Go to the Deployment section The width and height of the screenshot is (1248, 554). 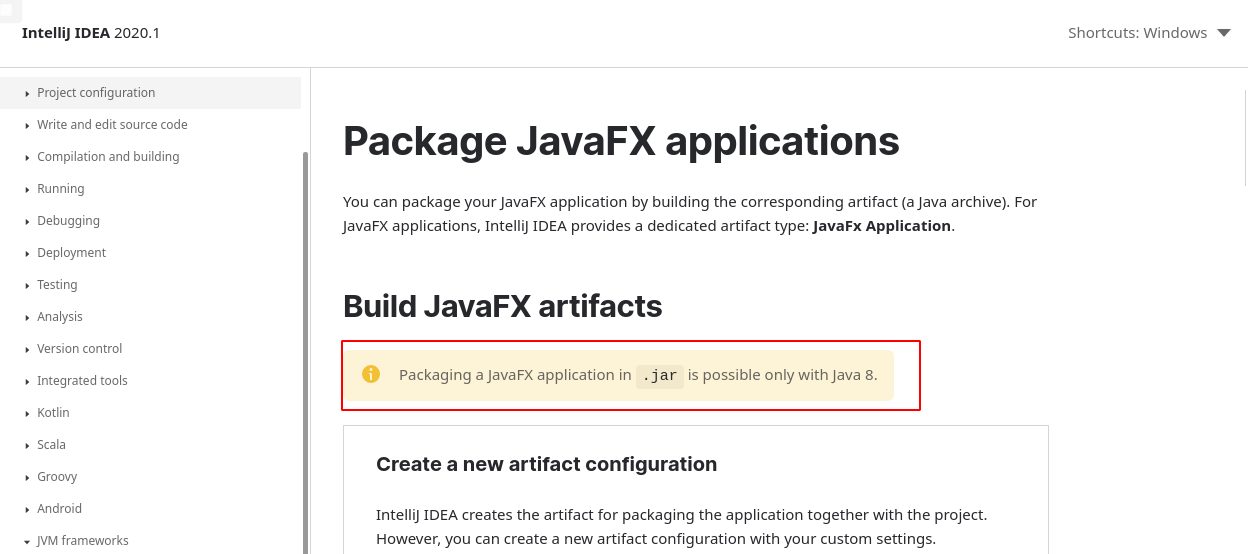coord(71,253)
